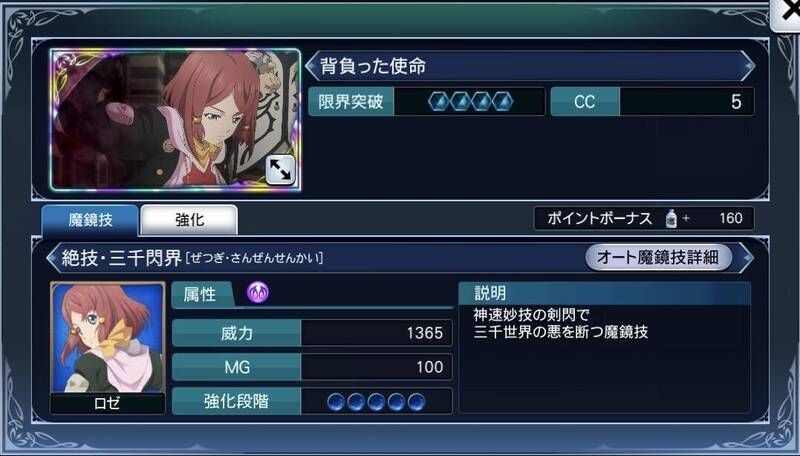The height and width of the screenshot is (456, 800).
Task: Switch to the 魔鏡技 tab
Action: 90,220
